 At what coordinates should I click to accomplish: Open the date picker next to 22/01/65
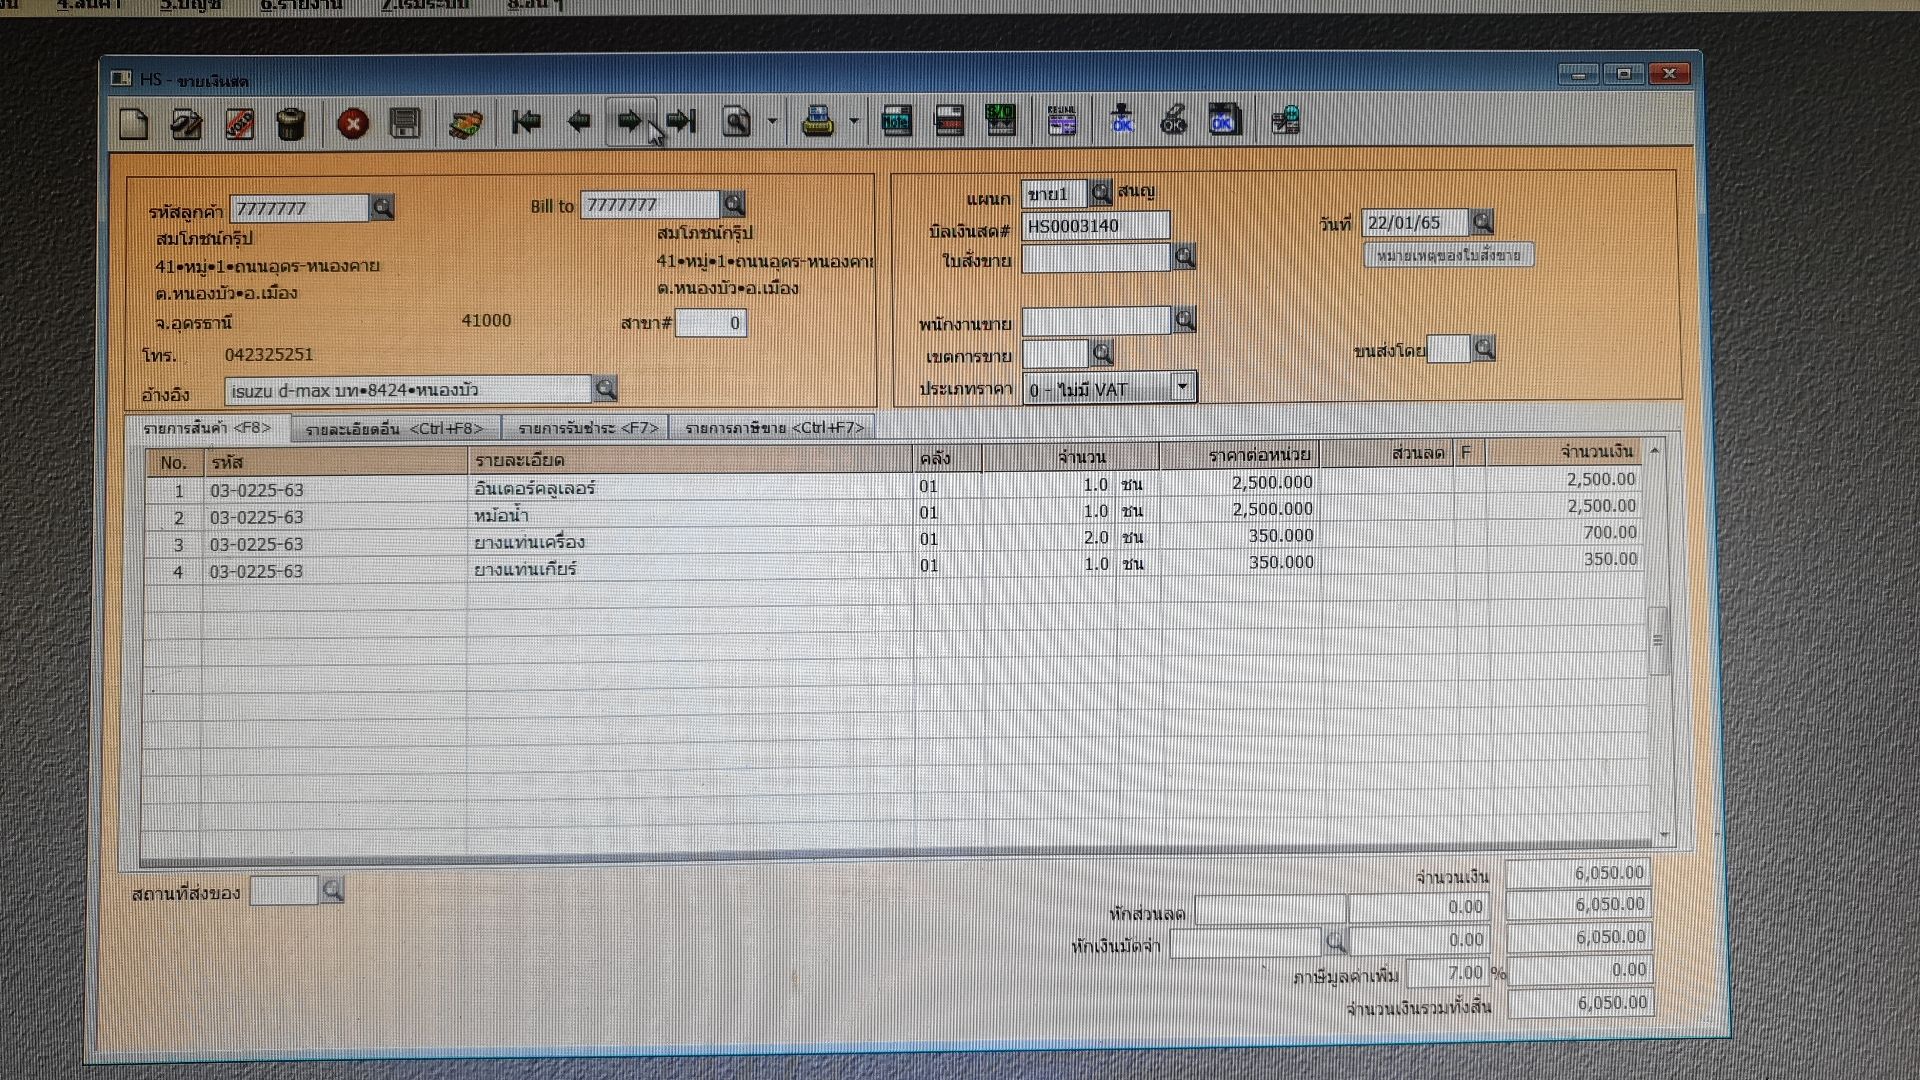[x=1482, y=221]
